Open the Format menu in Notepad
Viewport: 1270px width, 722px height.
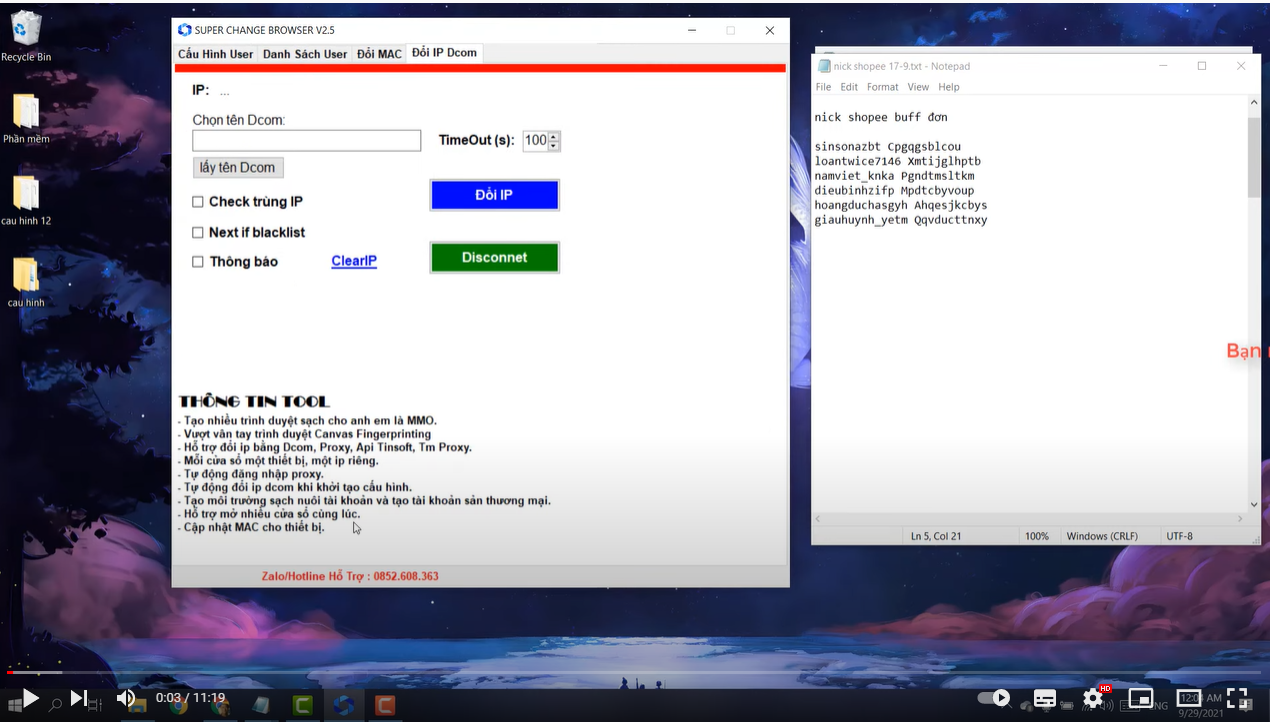click(882, 87)
